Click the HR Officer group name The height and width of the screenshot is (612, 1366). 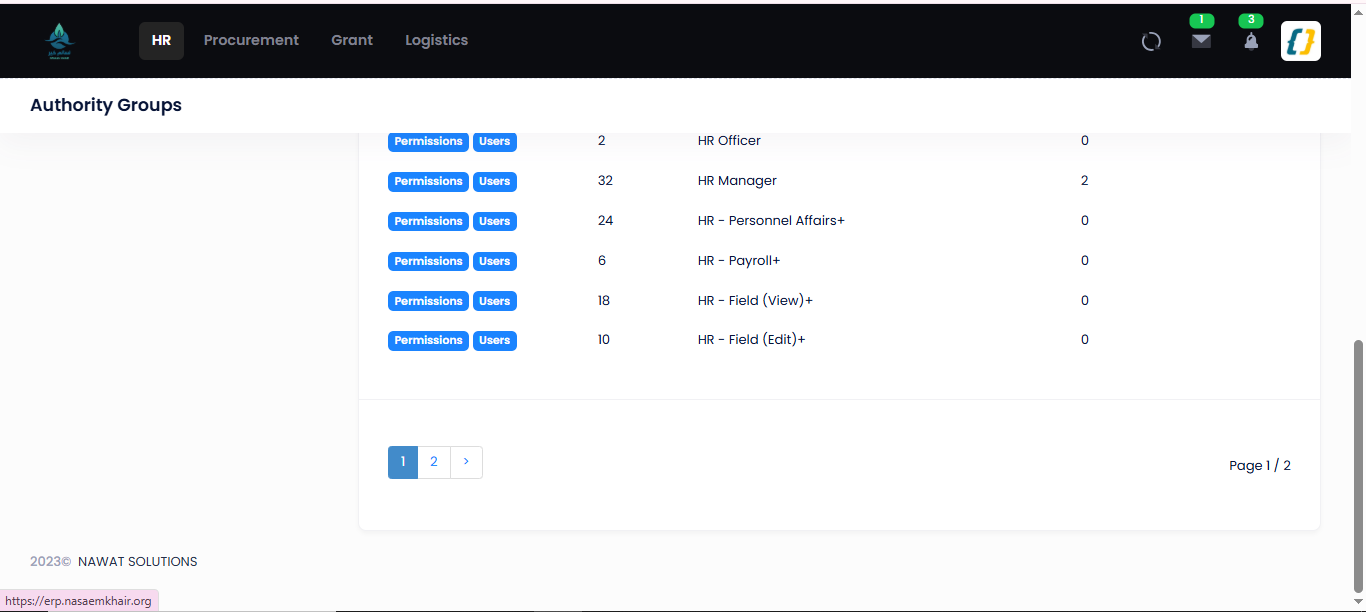(729, 141)
